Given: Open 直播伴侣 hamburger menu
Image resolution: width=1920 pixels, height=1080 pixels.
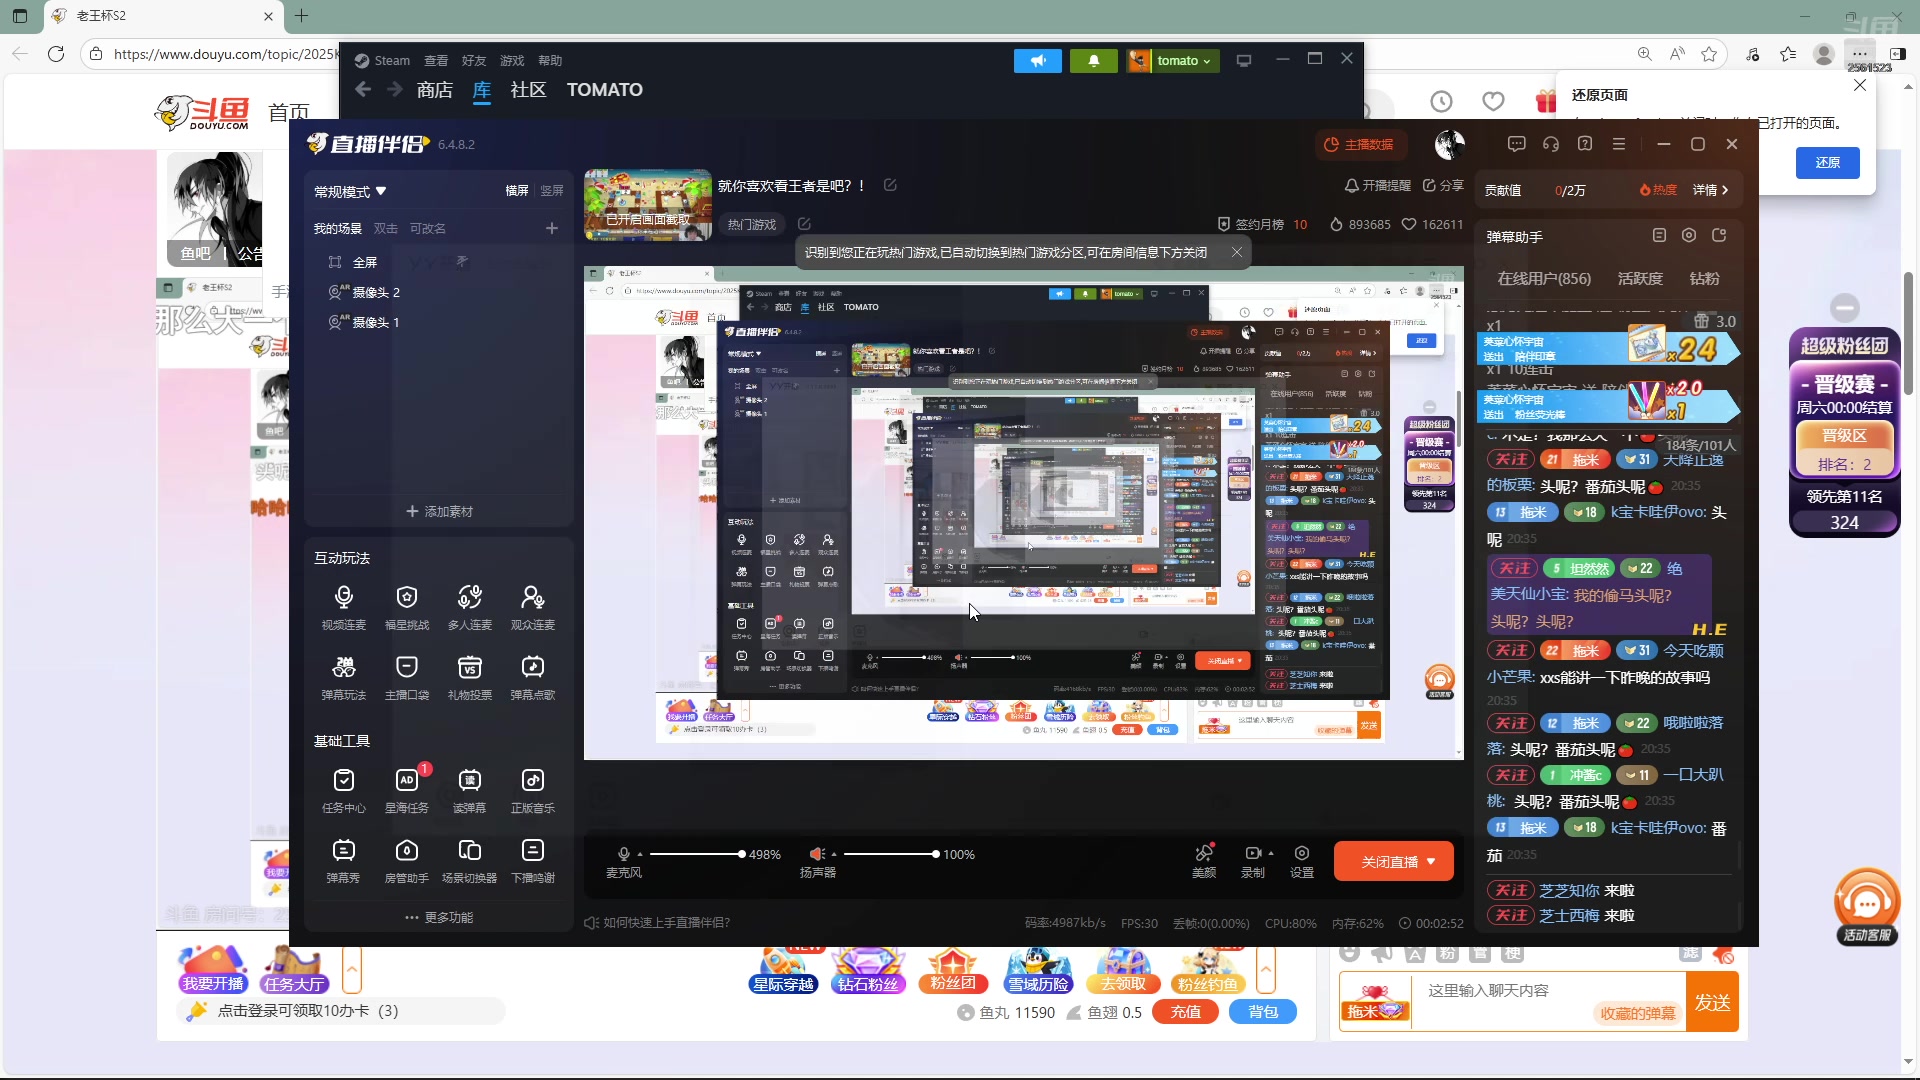Looking at the screenshot, I should tap(1619, 144).
